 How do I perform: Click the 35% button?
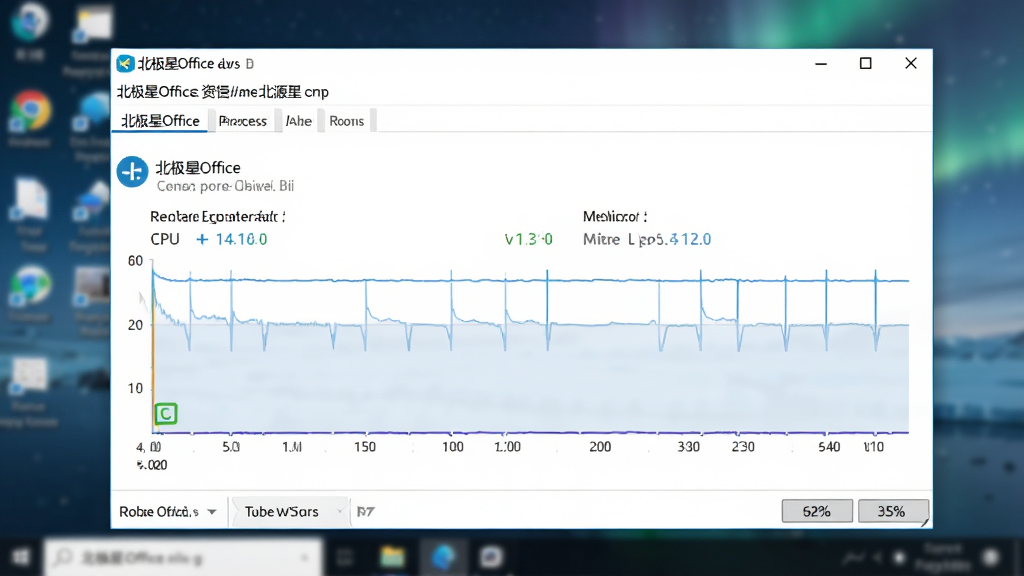pos(891,511)
